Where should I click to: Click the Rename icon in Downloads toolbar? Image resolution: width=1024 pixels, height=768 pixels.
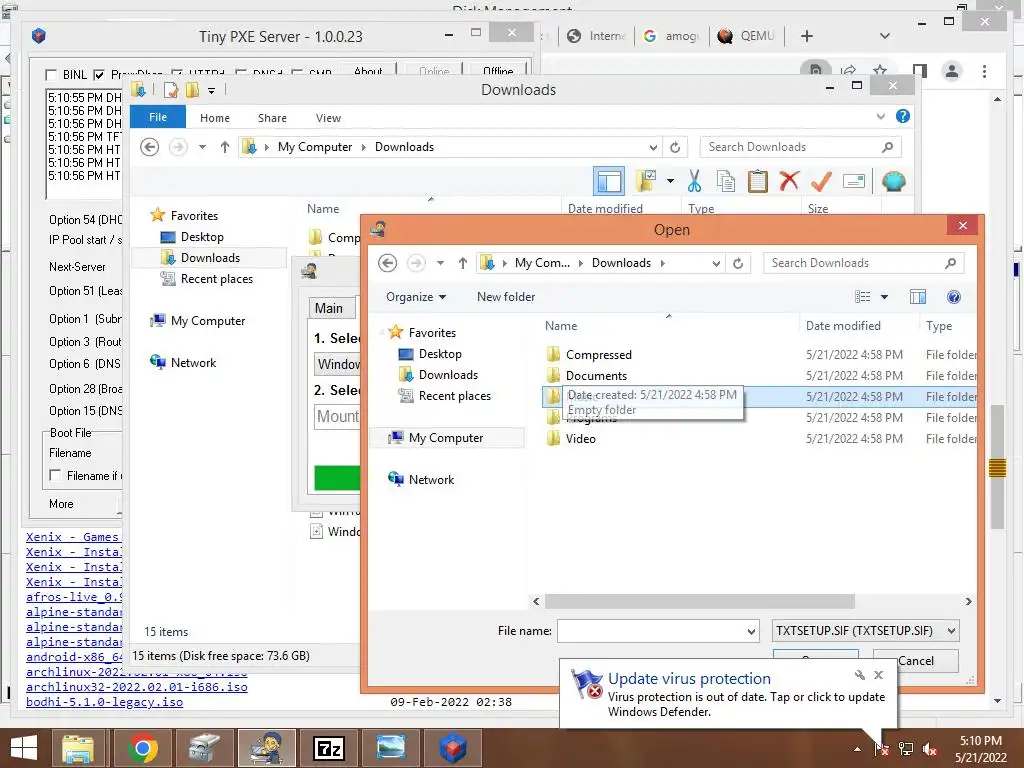[x=854, y=181]
